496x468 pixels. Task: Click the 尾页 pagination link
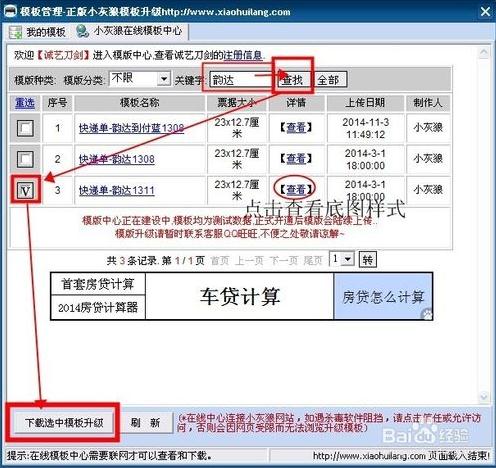313,261
